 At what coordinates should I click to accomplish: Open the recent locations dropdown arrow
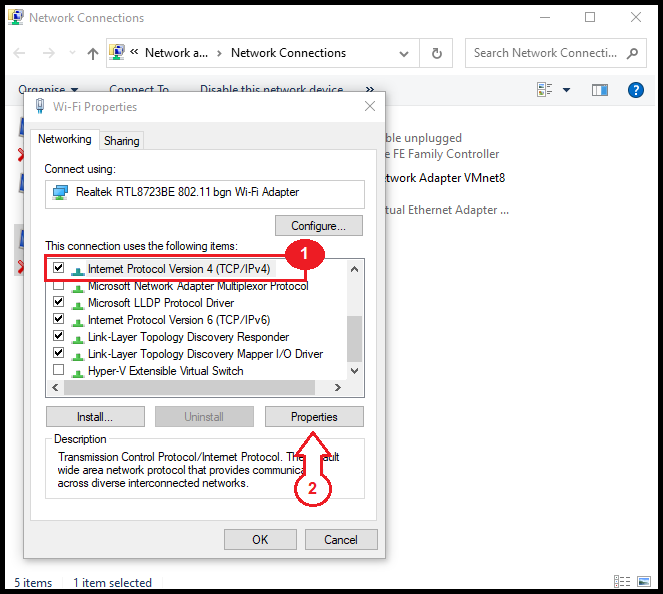click(x=72, y=53)
